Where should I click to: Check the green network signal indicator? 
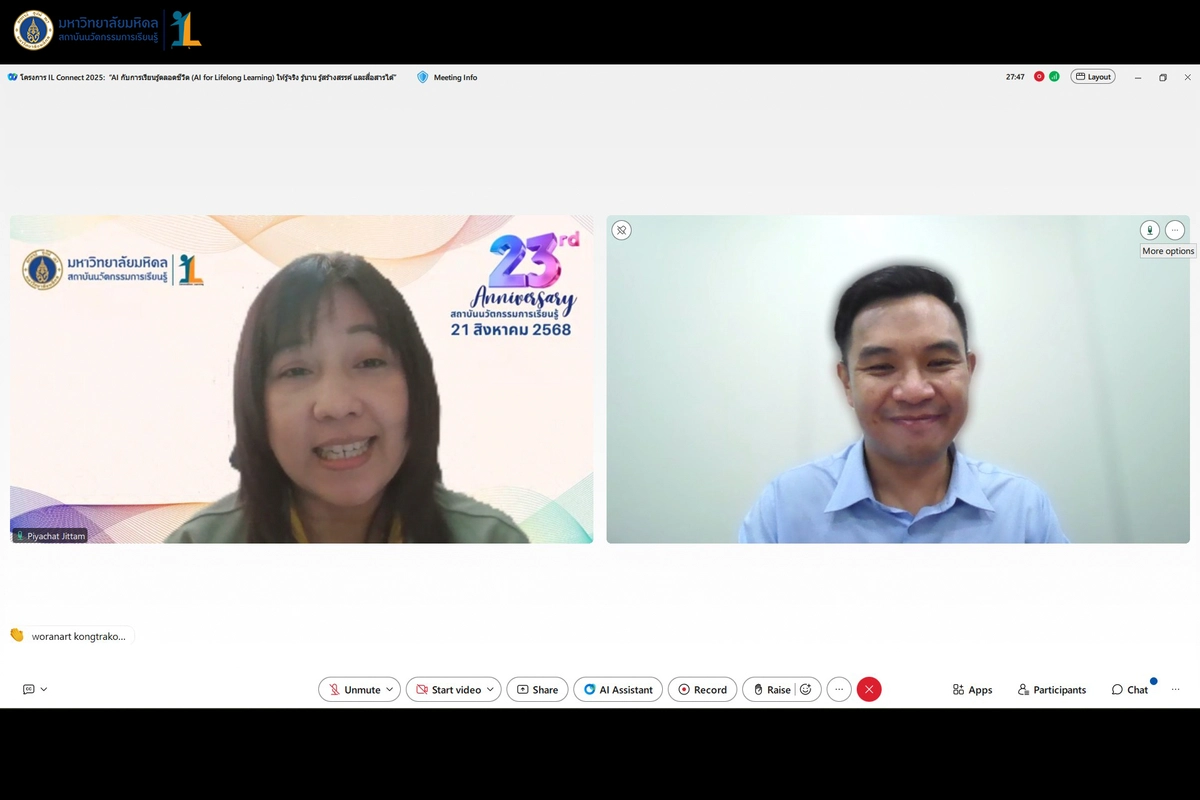[x=1054, y=77]
